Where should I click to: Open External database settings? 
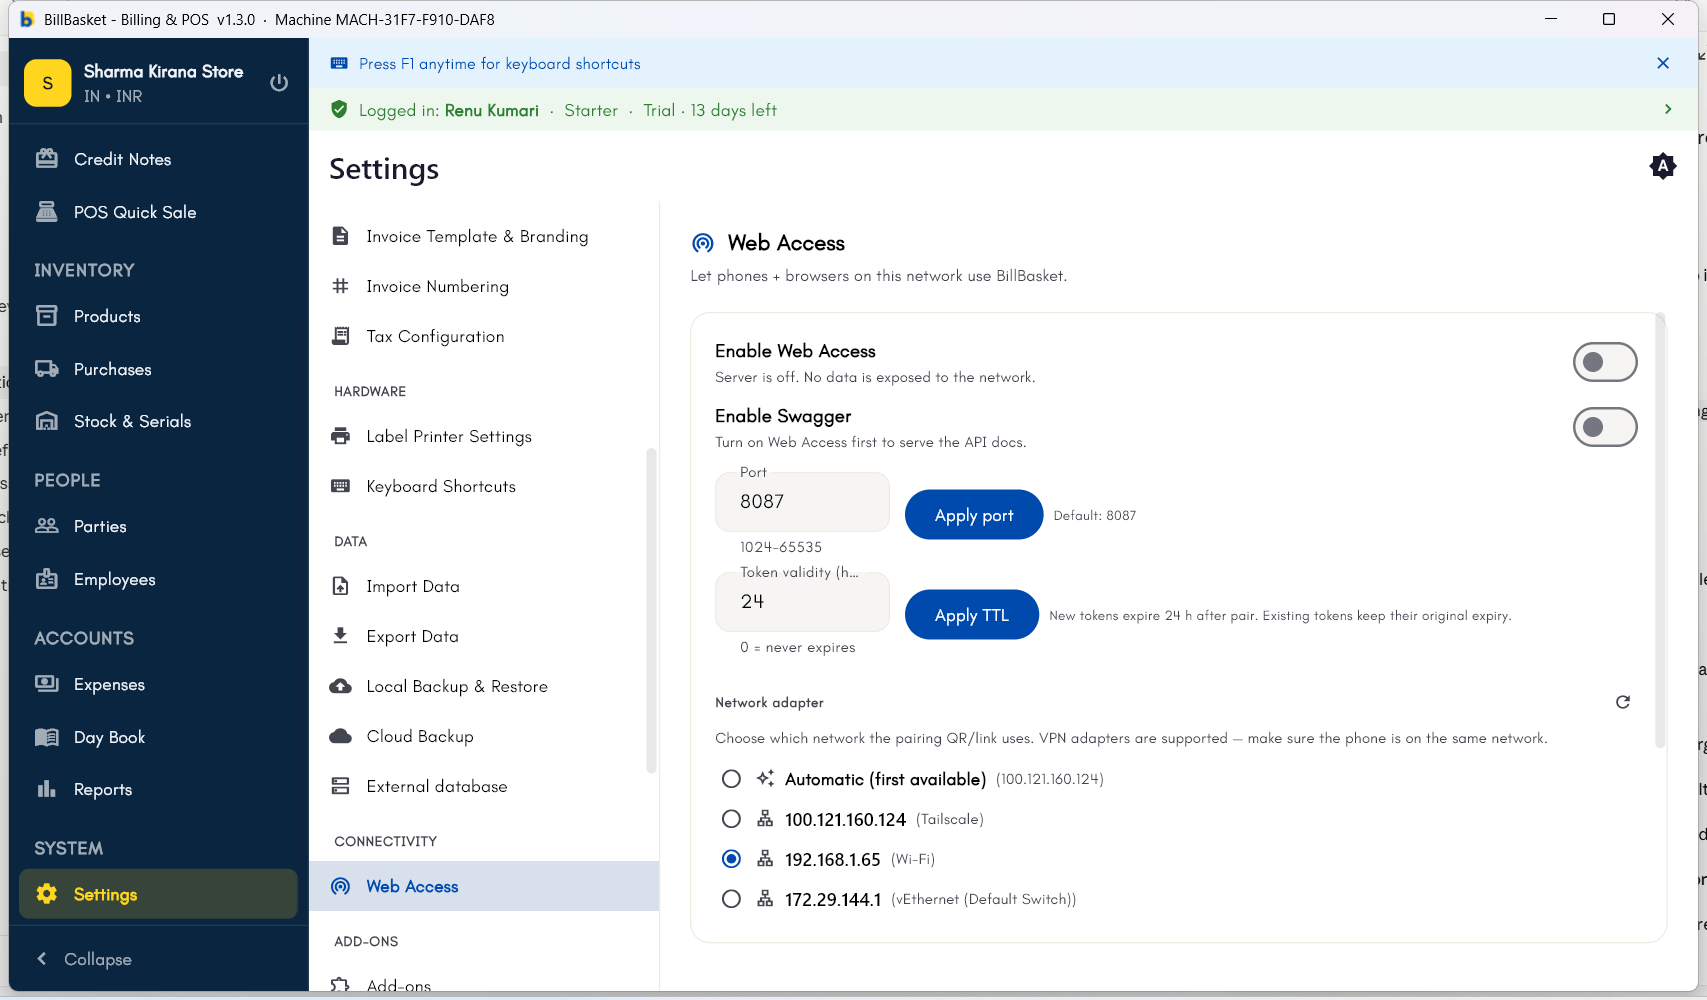(x=484, y=786)
